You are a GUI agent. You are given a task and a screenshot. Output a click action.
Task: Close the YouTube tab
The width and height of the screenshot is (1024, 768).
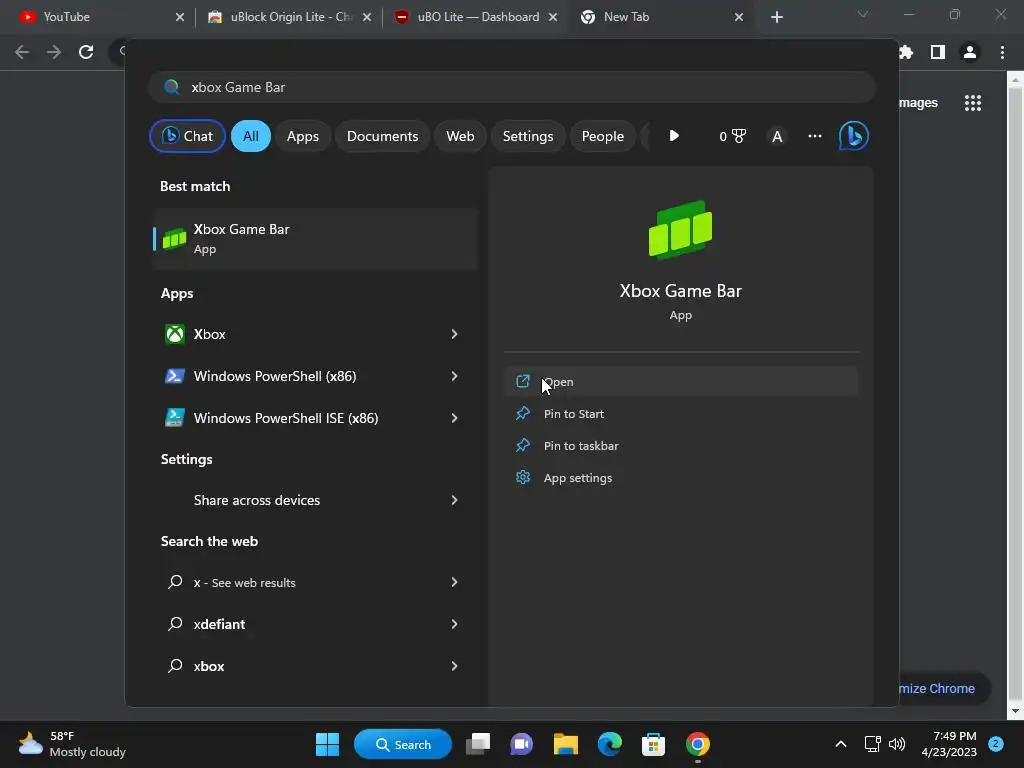click(x=180, y=17)
